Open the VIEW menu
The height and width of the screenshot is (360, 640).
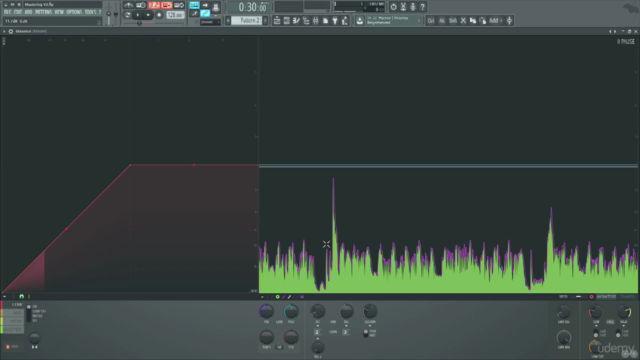[59, 12]
